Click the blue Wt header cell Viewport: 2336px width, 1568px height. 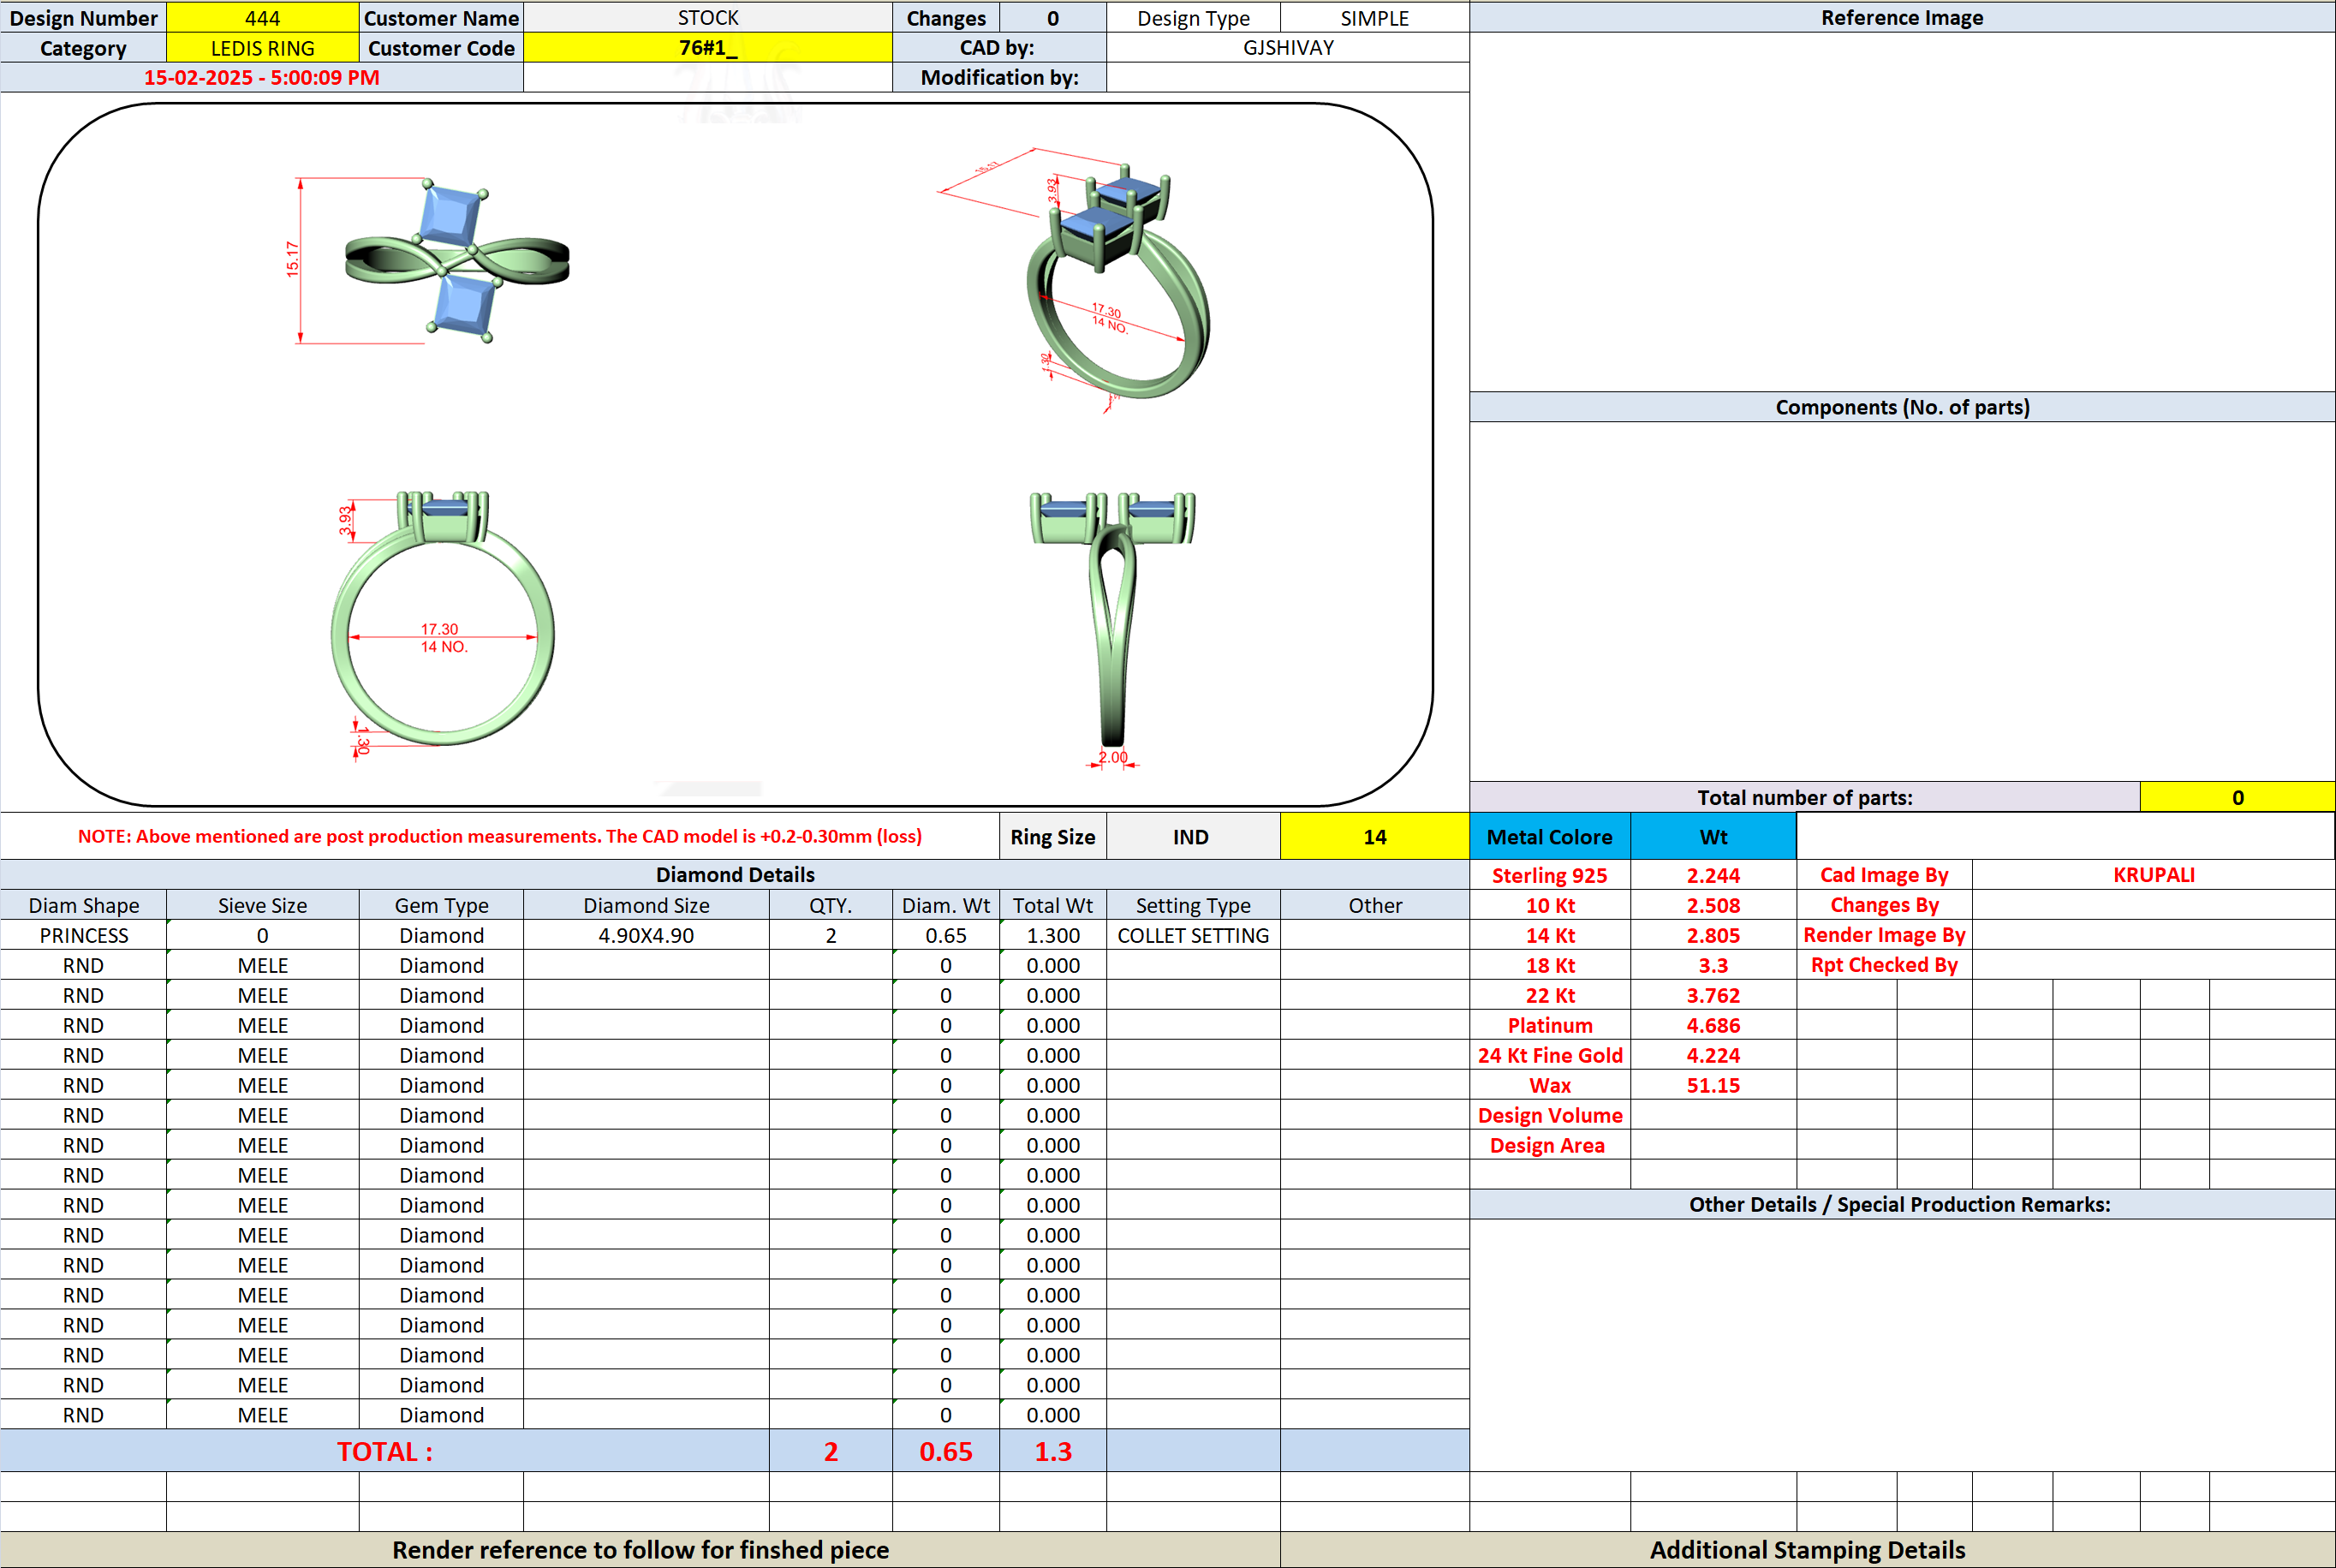coord(1713,837)
